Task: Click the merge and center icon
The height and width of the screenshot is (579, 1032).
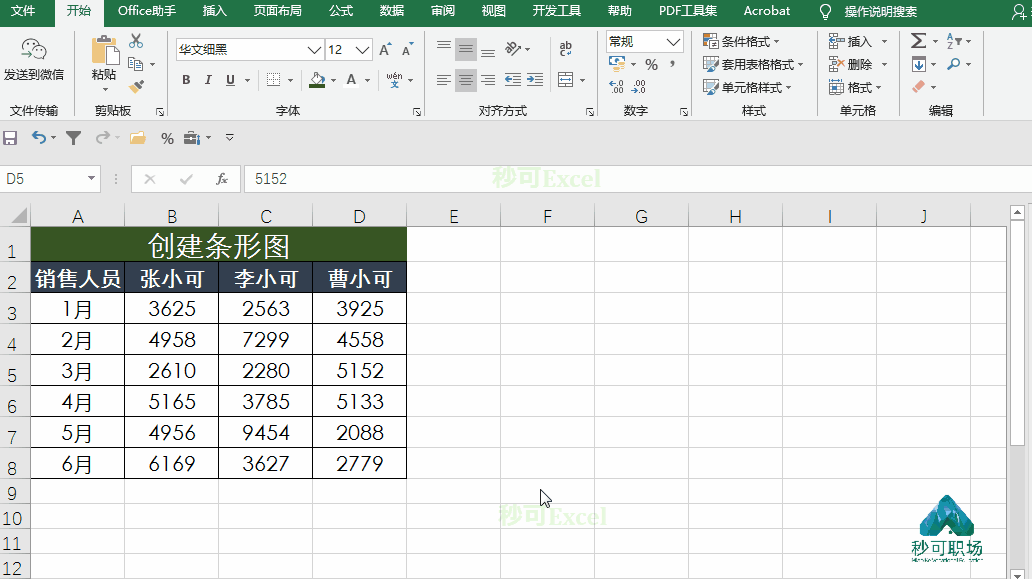Action: click(565, 80)
